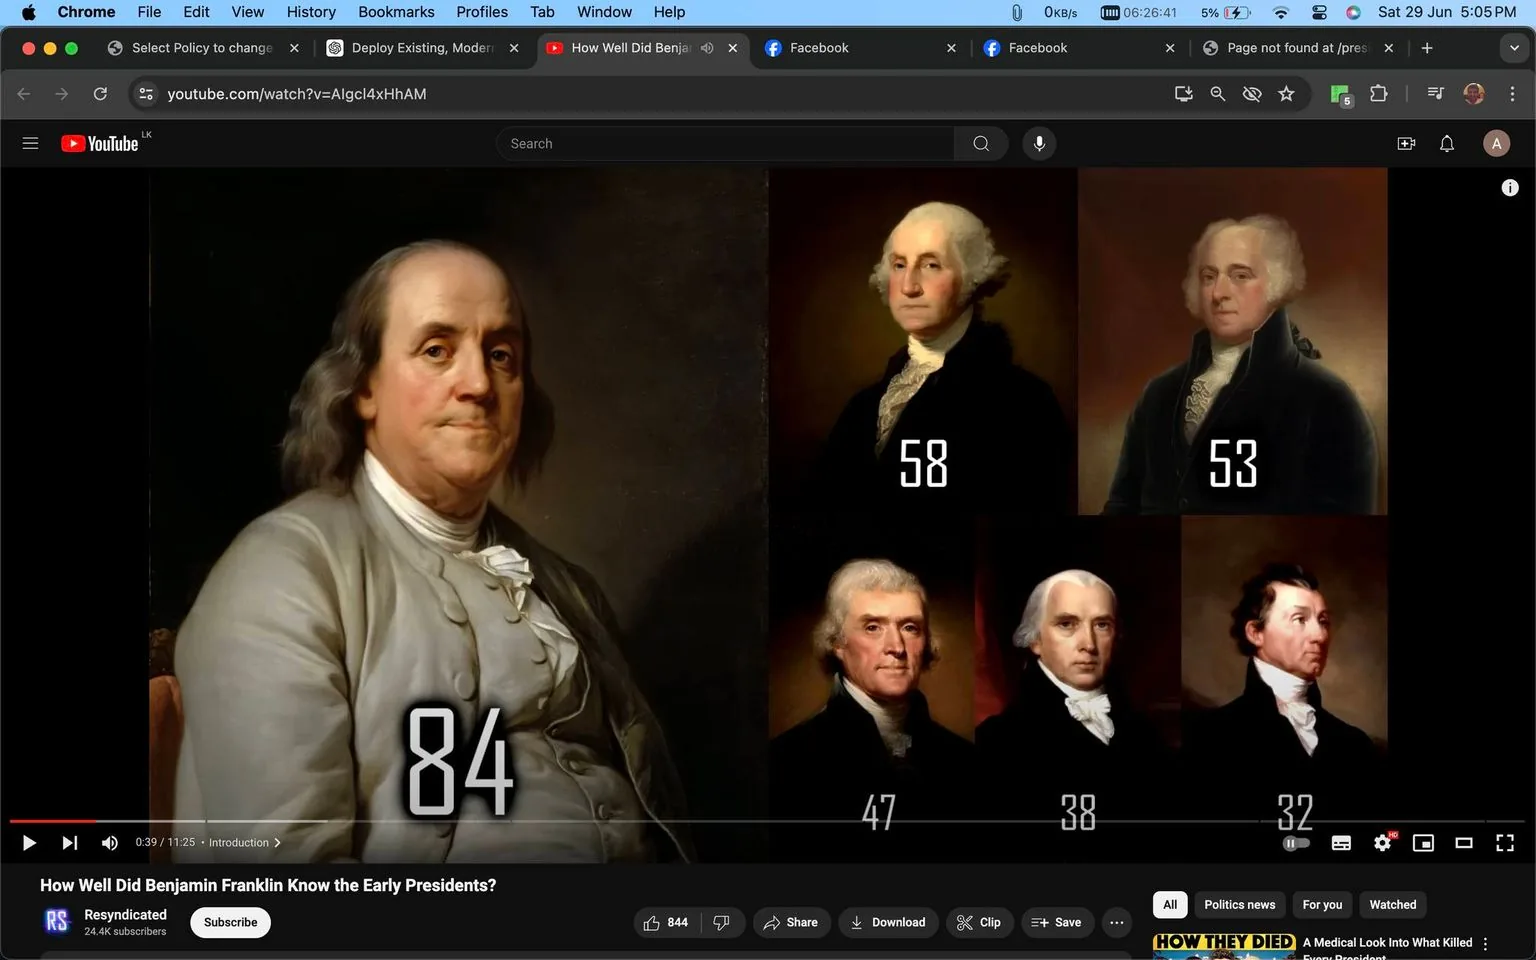The image size is (1536, 960).
Task: Open browser extensions puzzle icon
Action: pyautogui.click(x=1378, y=93)
